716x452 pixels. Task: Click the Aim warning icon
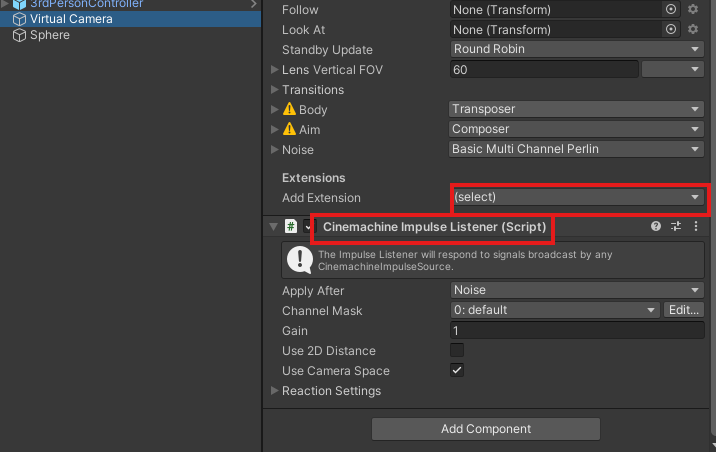pos(289,129)
